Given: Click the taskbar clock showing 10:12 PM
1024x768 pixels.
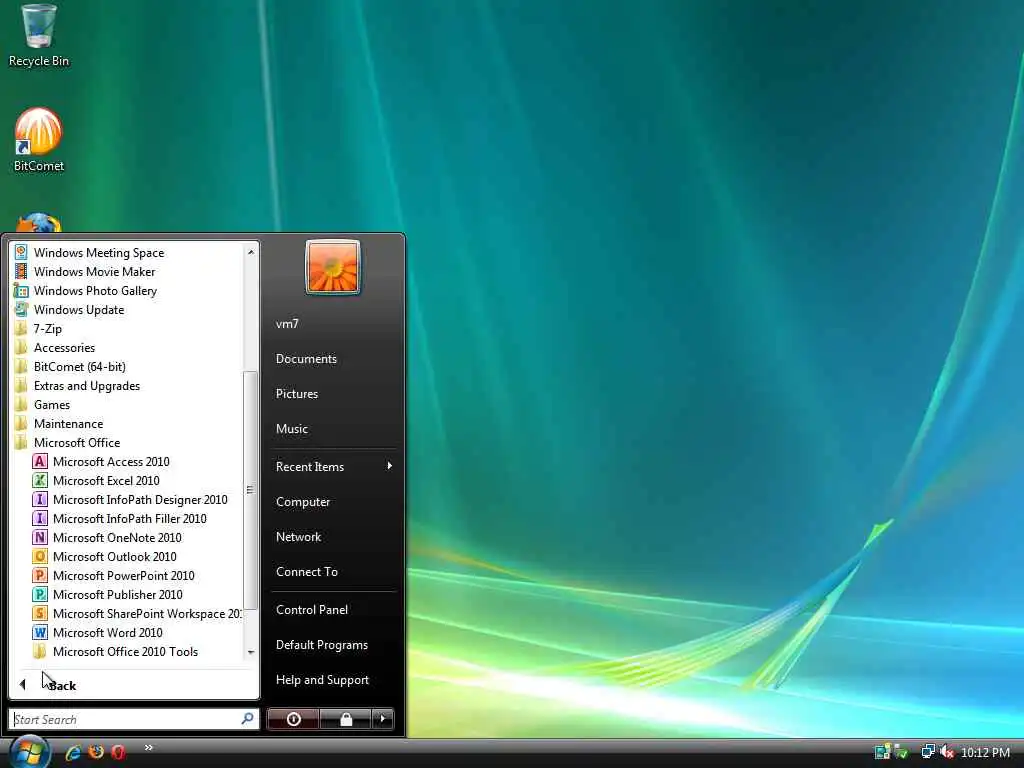Looking at the screenshot, I should (x=985, y=752).
